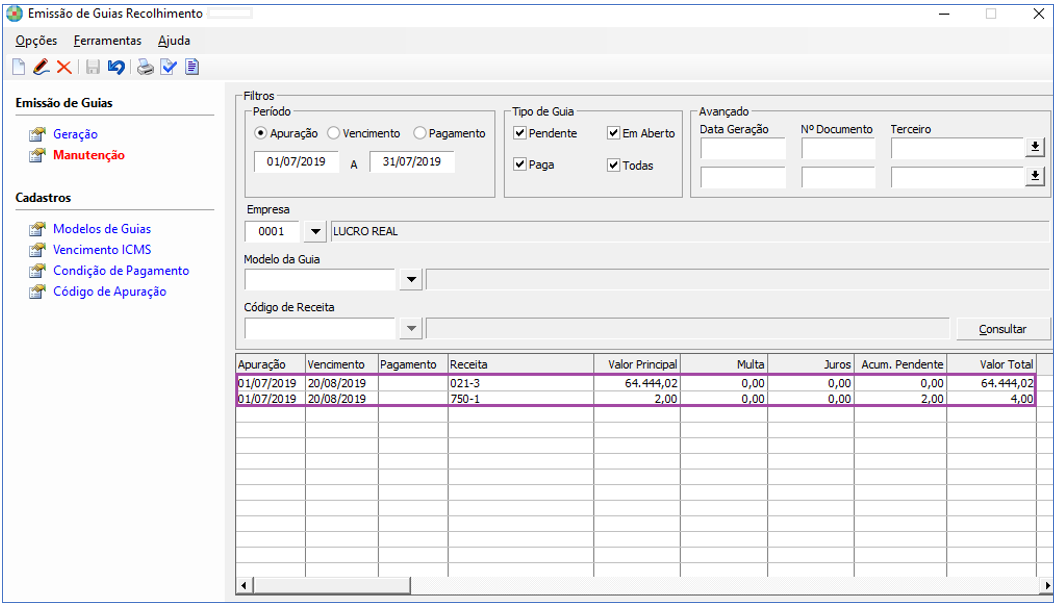1057x605 pixels.
Task: Open the Ajuda menu
Action: [x=174, y=40]
